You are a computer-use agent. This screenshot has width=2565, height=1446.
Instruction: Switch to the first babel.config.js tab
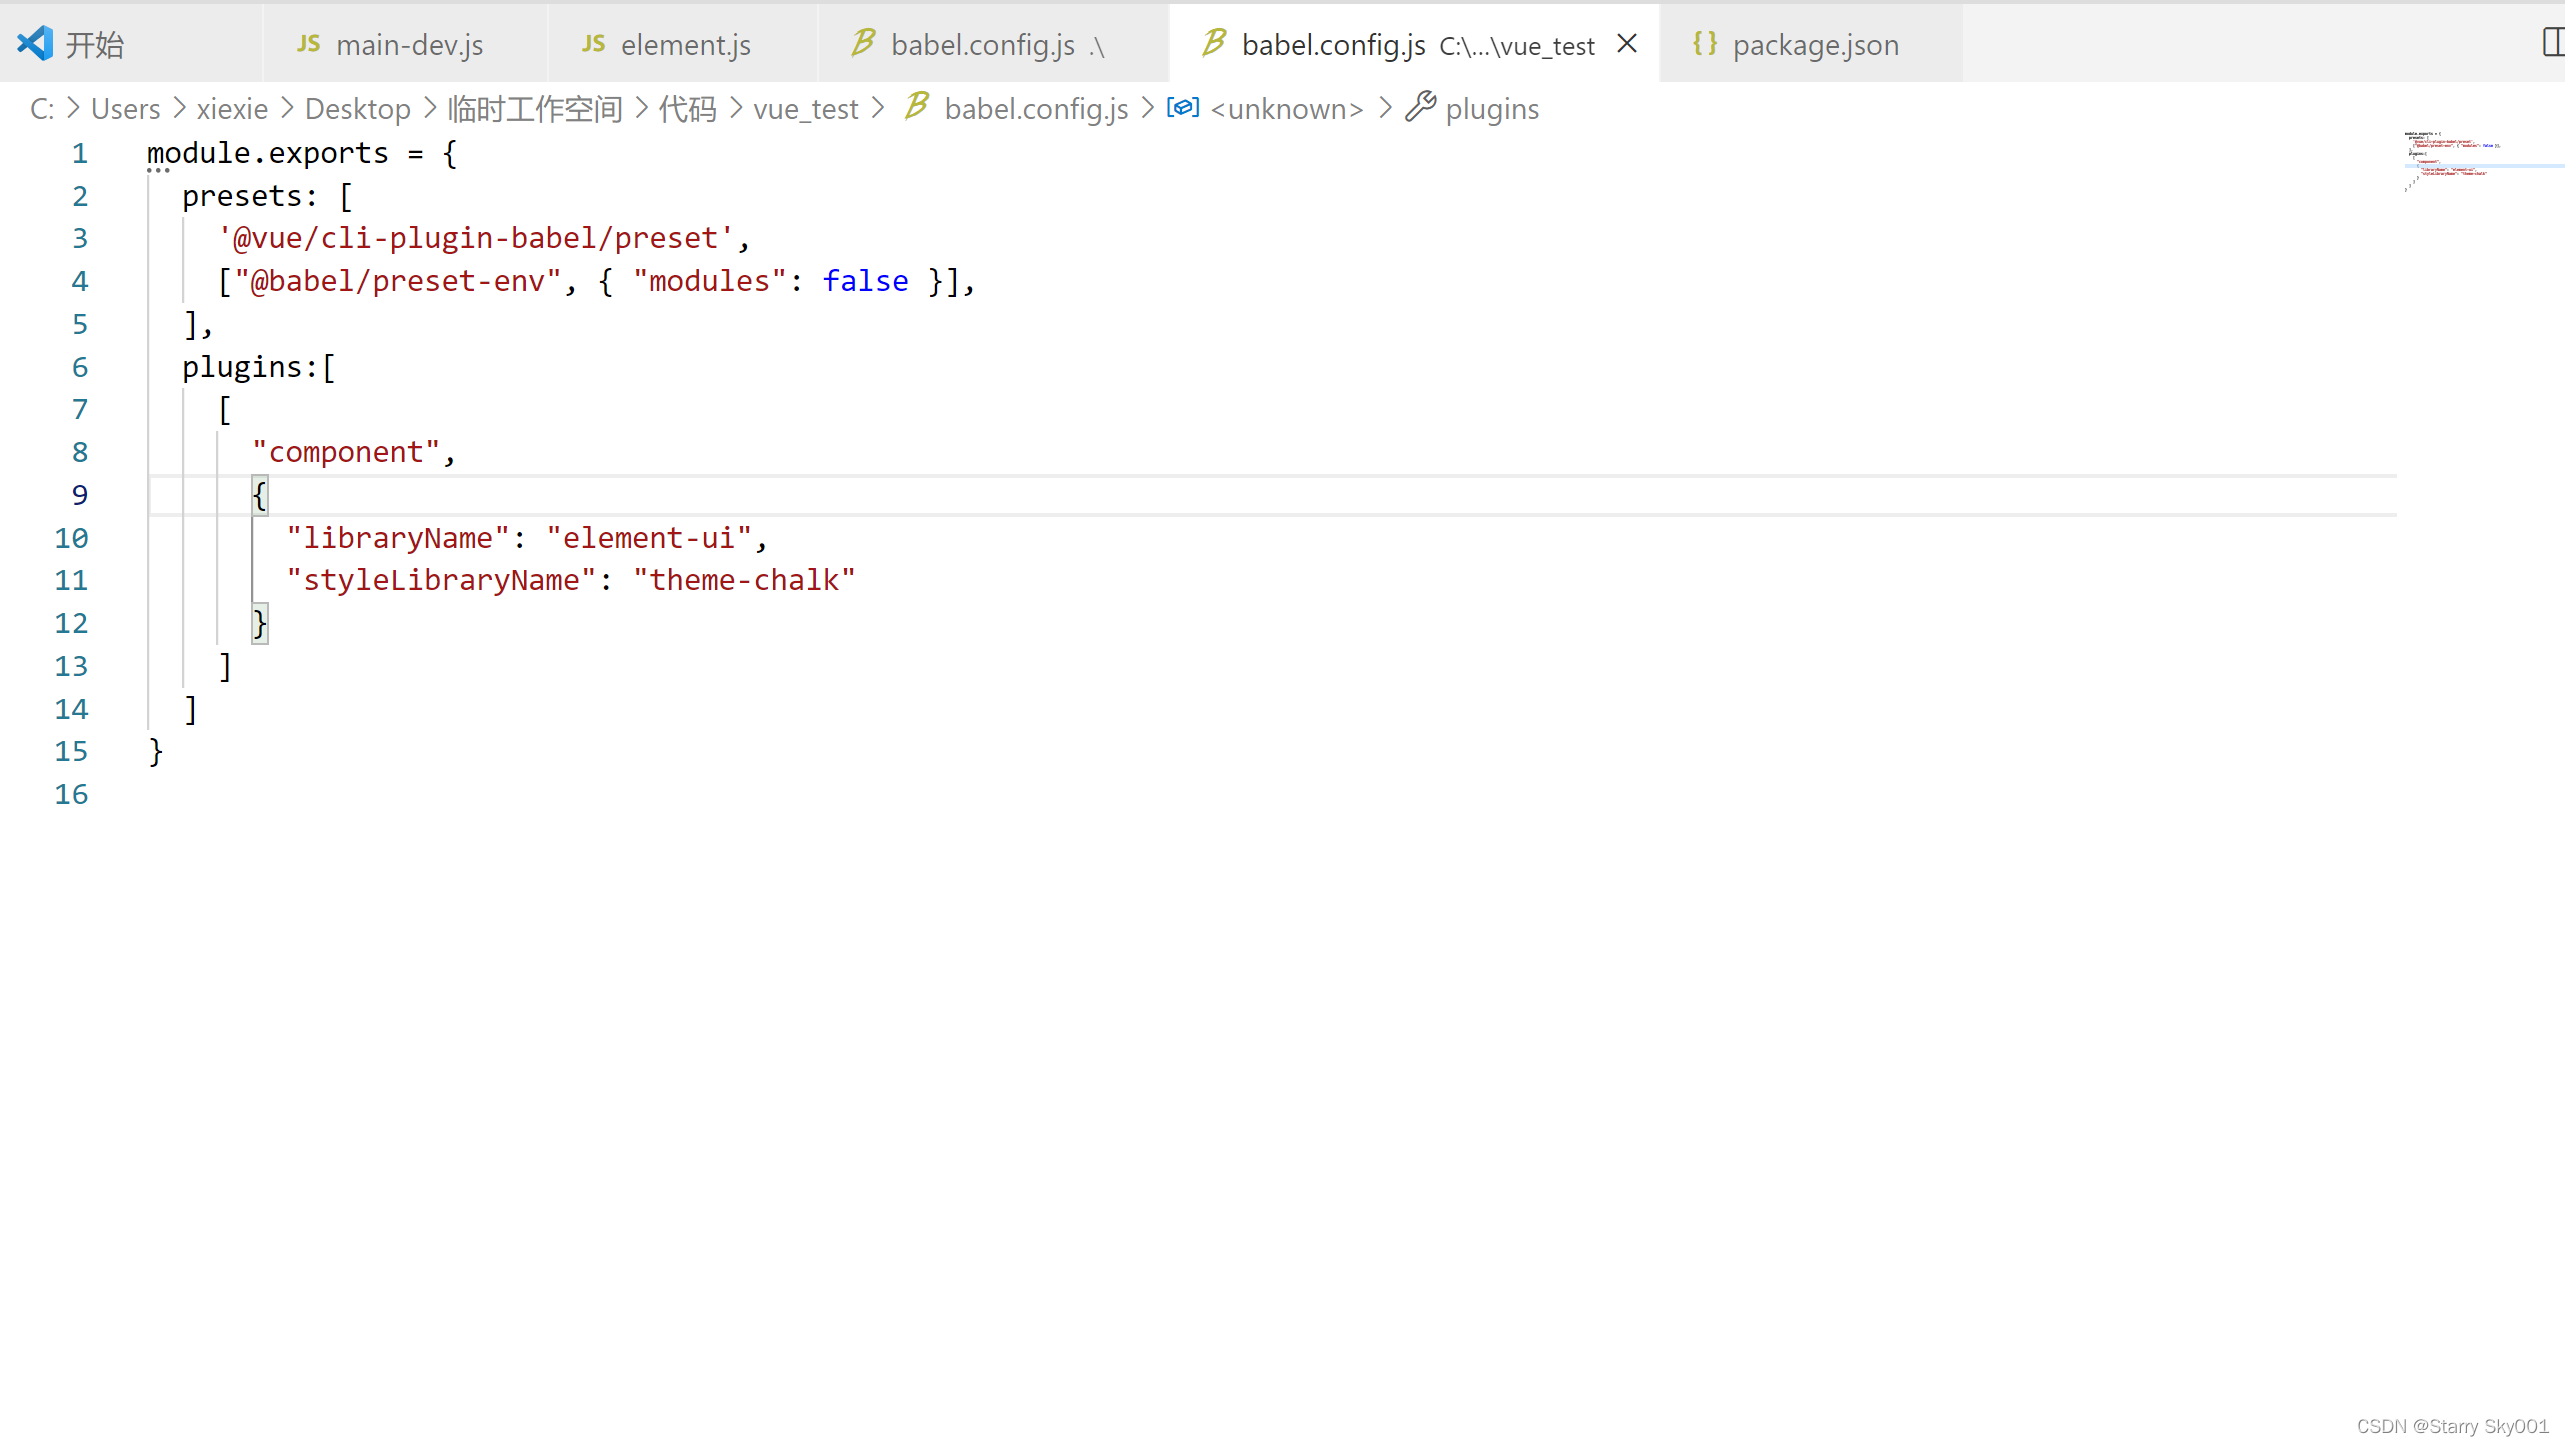[x=982, y=45]
